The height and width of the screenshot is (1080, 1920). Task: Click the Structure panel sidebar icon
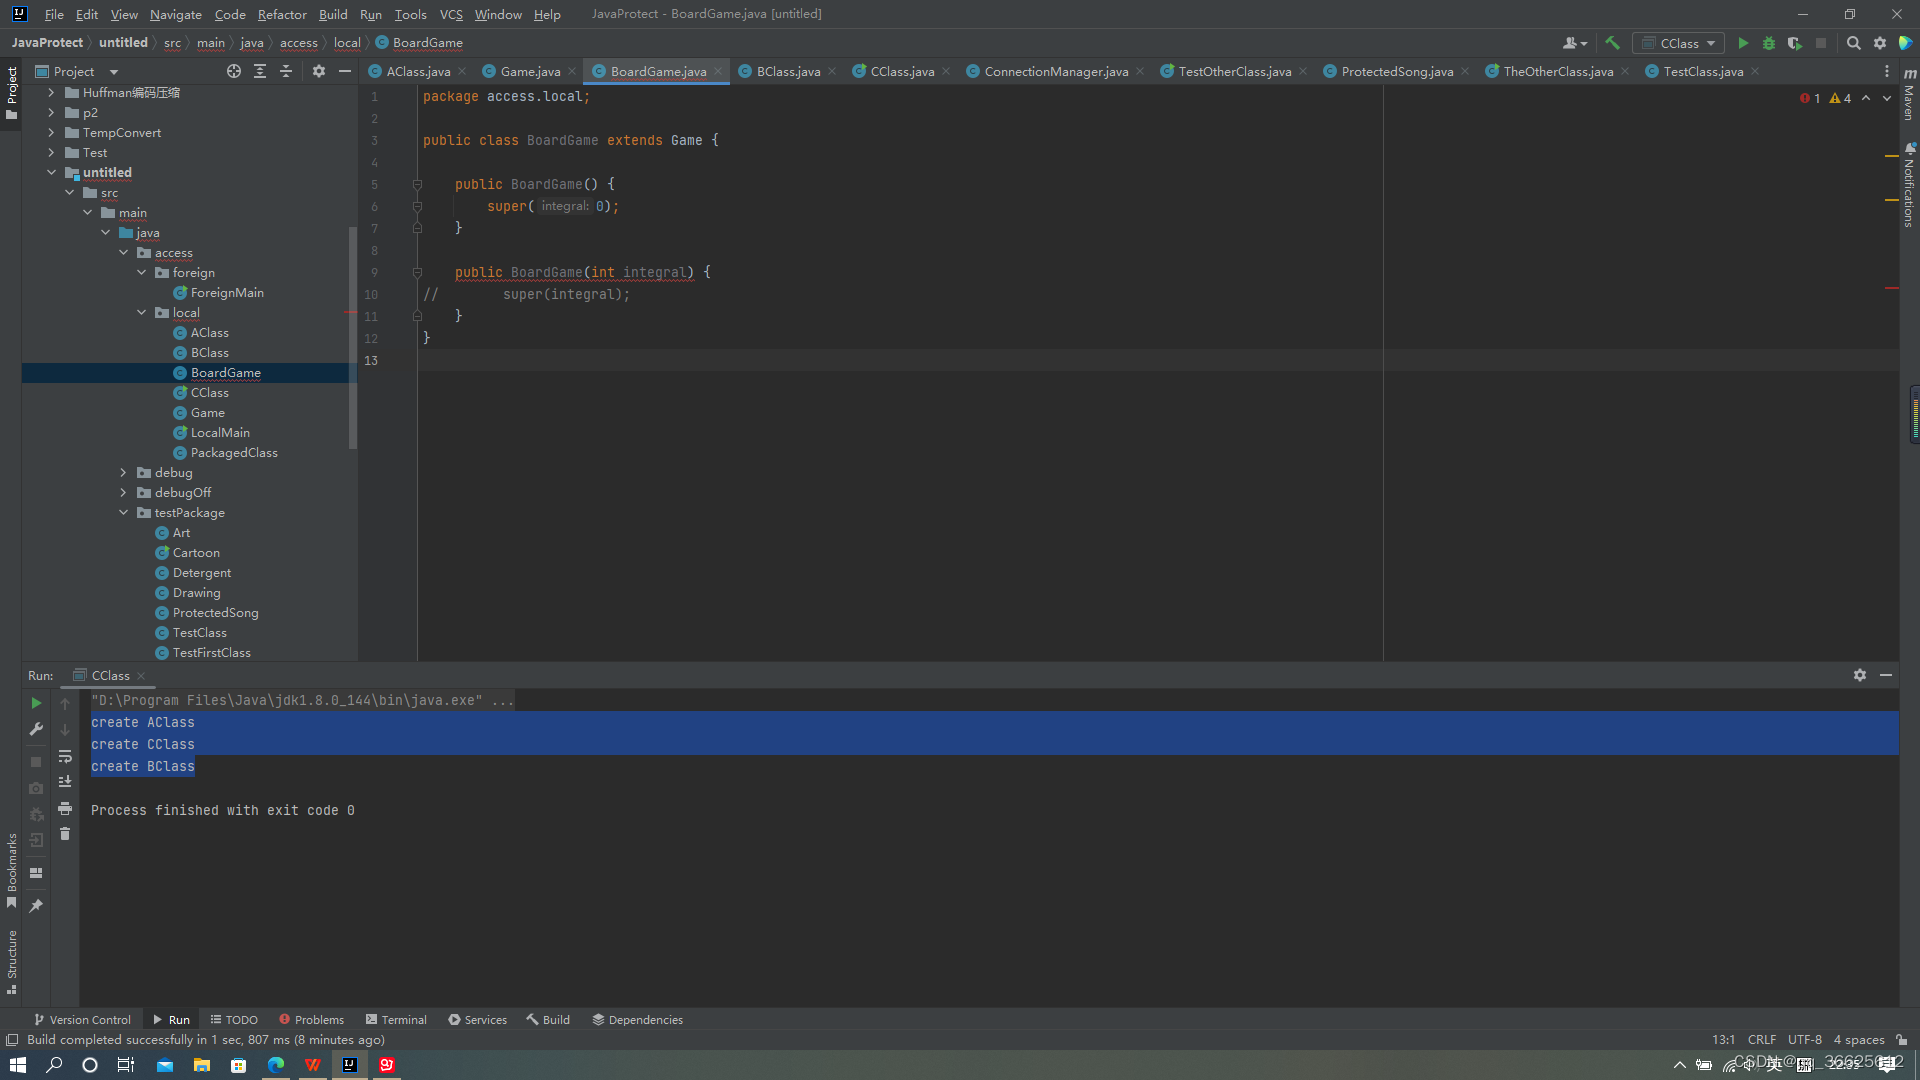pyautogui.click(x=15, y=963)
